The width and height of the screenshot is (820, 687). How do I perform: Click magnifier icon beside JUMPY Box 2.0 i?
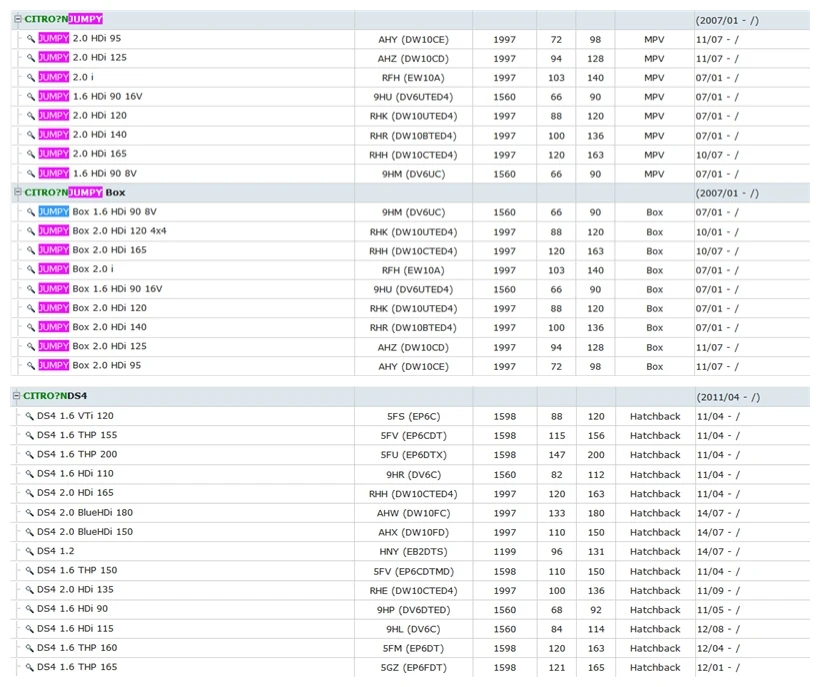click(x=31, y=269)
